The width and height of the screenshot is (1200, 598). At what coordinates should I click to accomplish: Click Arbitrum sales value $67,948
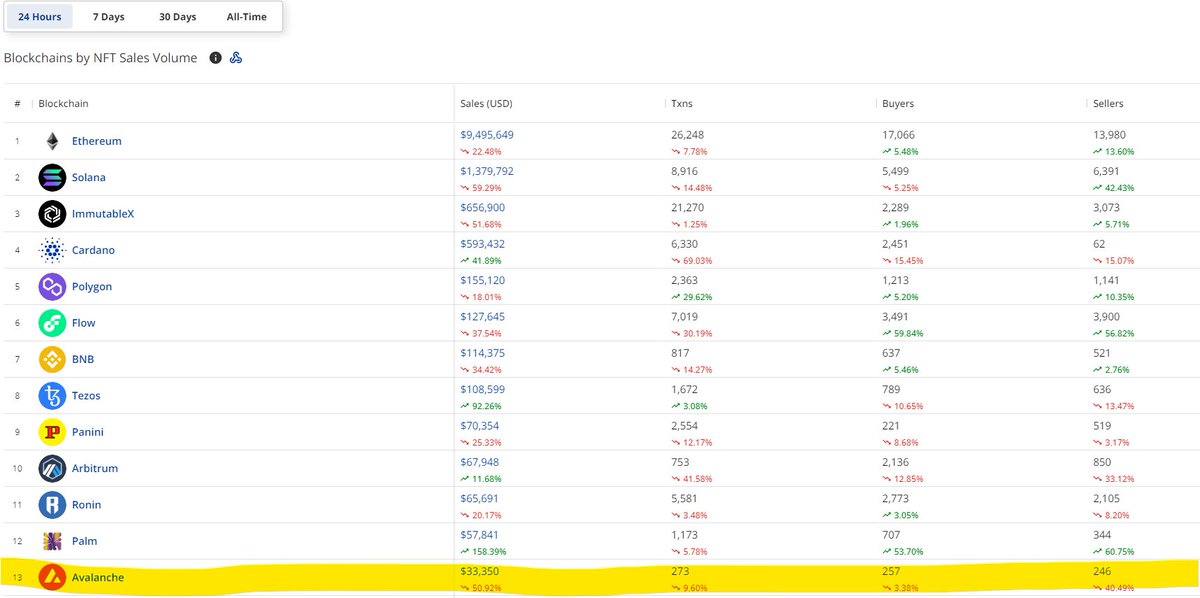pos(480,461)
